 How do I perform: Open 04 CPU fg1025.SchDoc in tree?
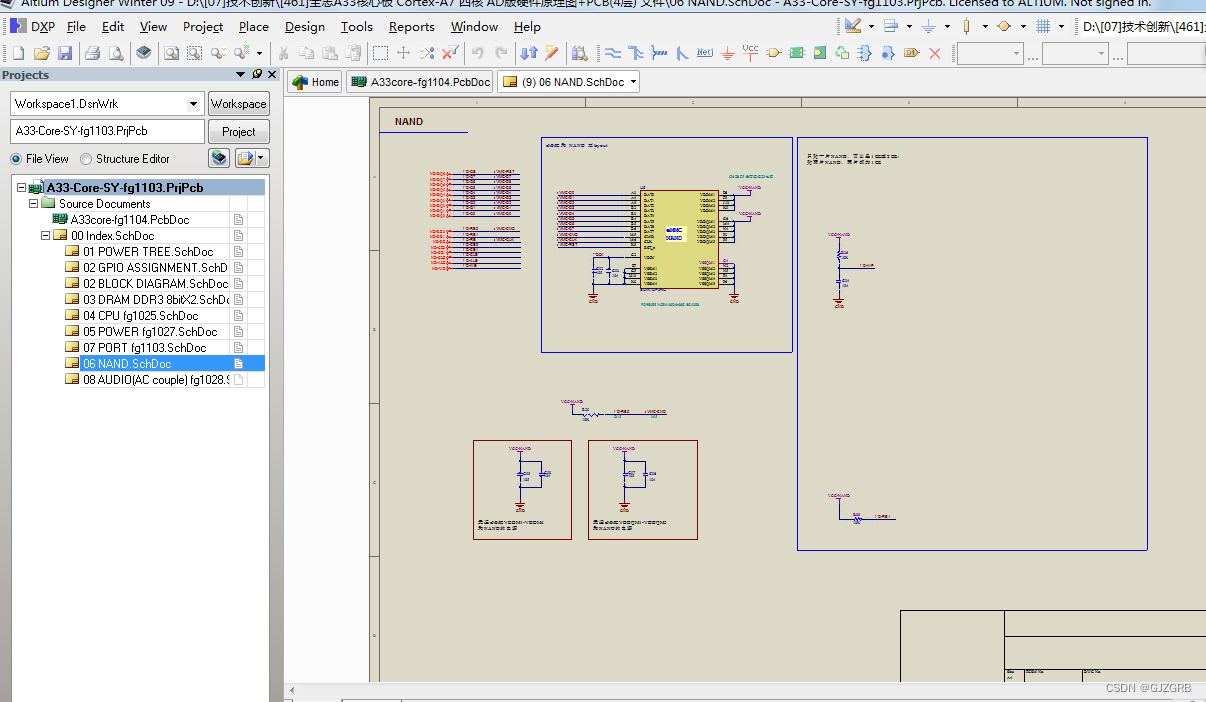tap(140, 316)
